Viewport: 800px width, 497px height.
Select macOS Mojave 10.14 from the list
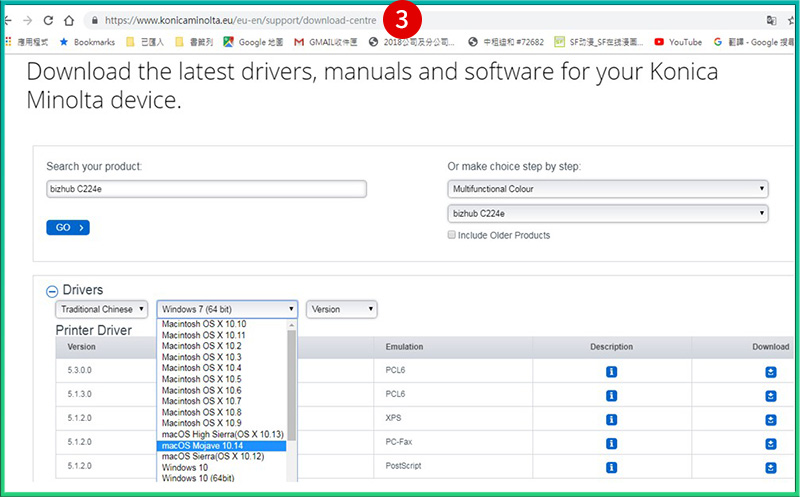[x=222, y=446]
